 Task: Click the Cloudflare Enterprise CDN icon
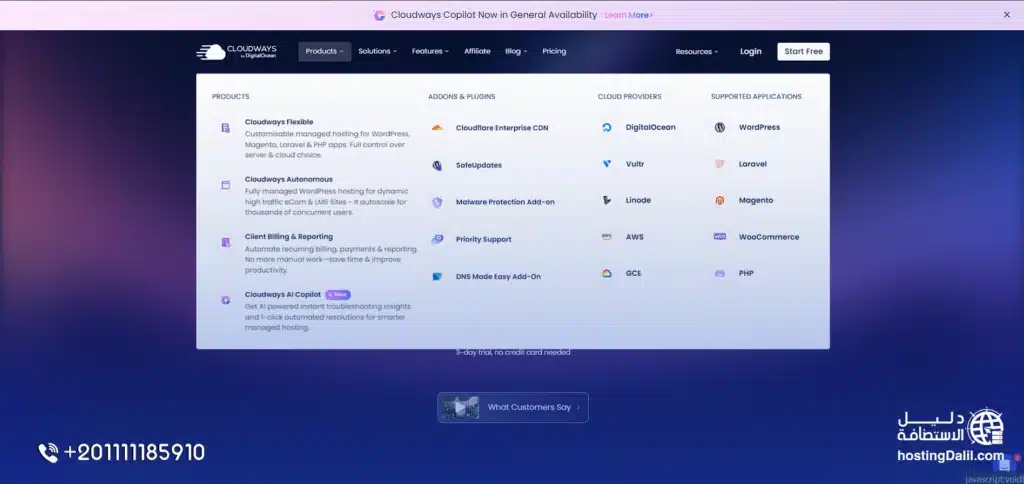[437, 128]
